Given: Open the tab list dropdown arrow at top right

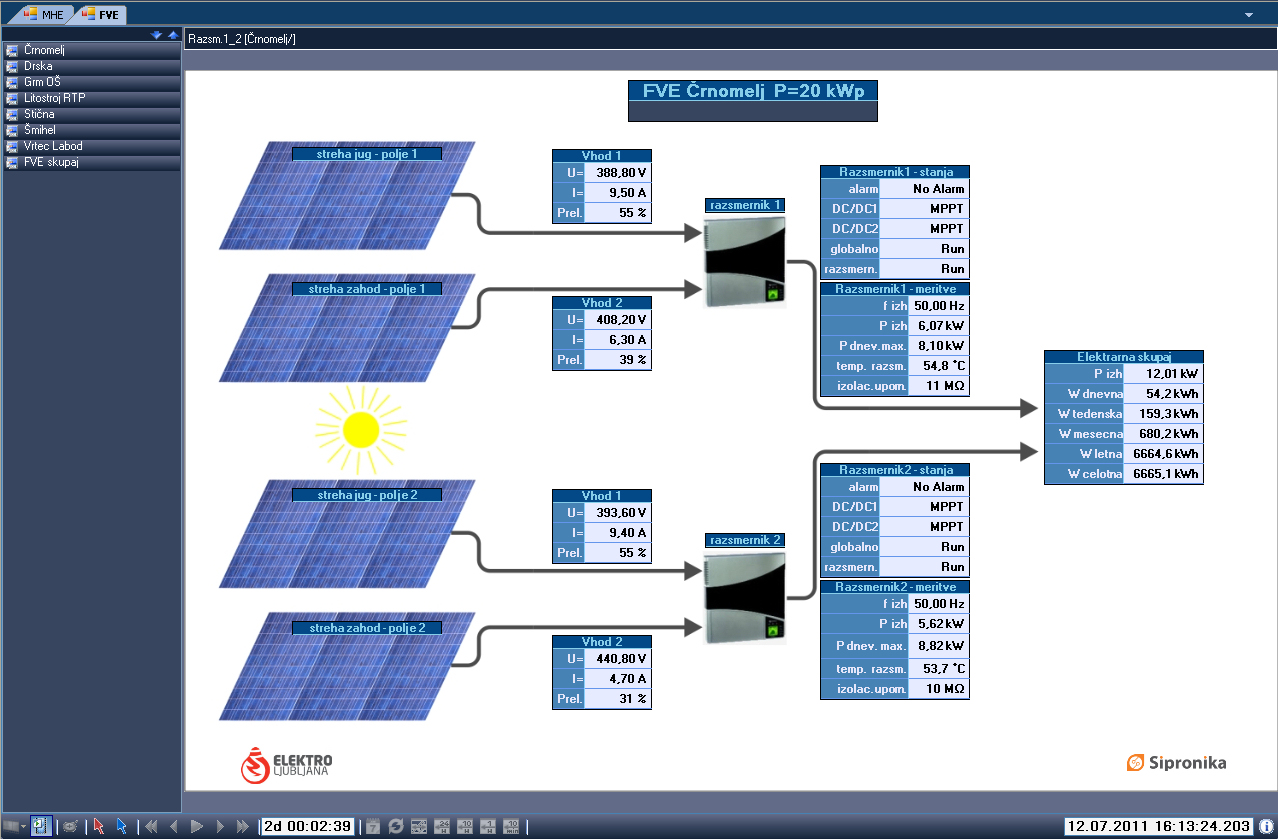Looking at the screenshot, I should coord(1249,15).
